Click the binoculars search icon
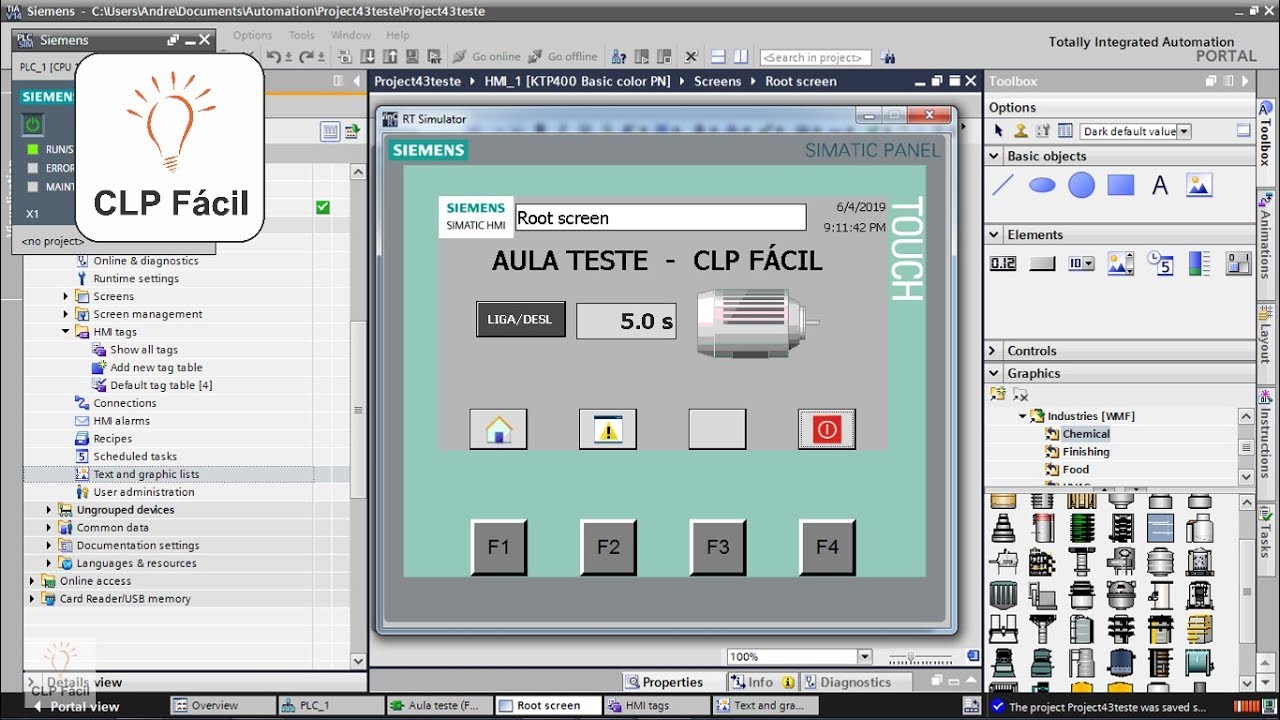The height and width of the screenshot is (720, 1280). point(888,57)
